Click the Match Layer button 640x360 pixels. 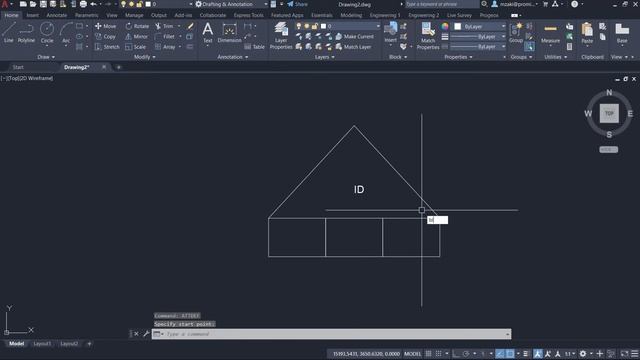(x=353, y=47)
